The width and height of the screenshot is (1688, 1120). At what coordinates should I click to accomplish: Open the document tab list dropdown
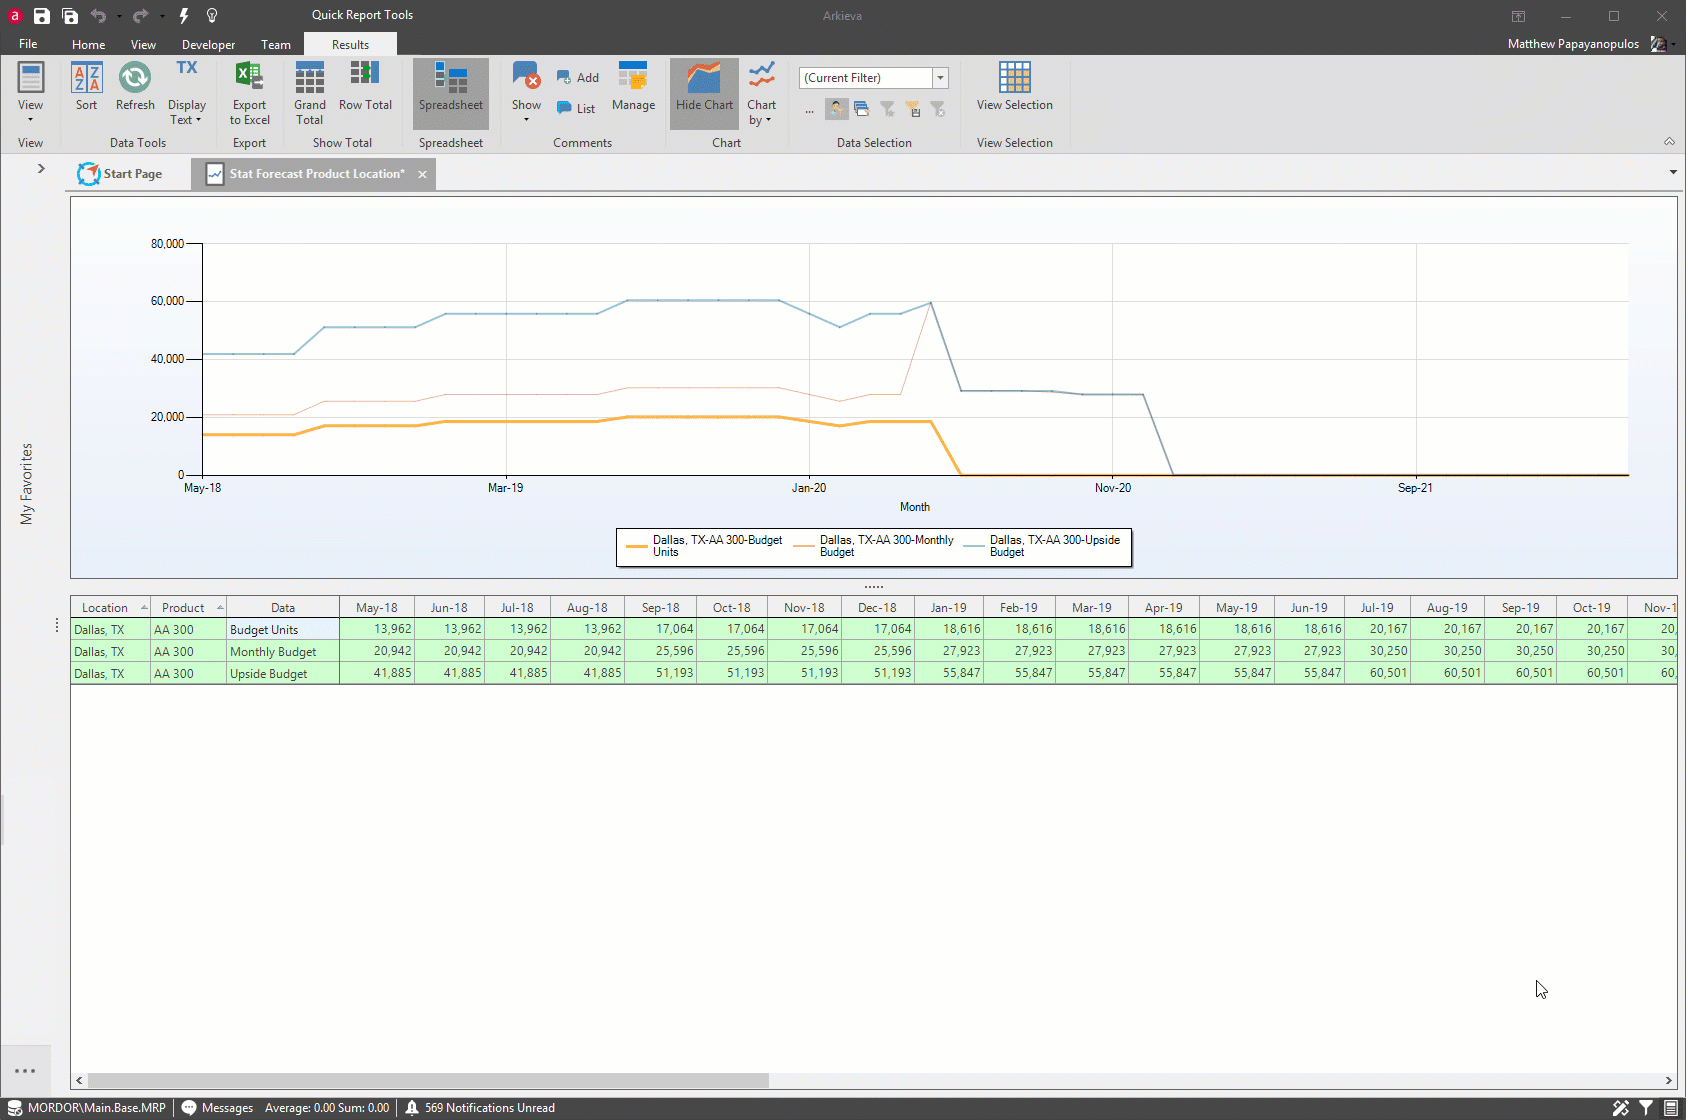[1673, 172]
